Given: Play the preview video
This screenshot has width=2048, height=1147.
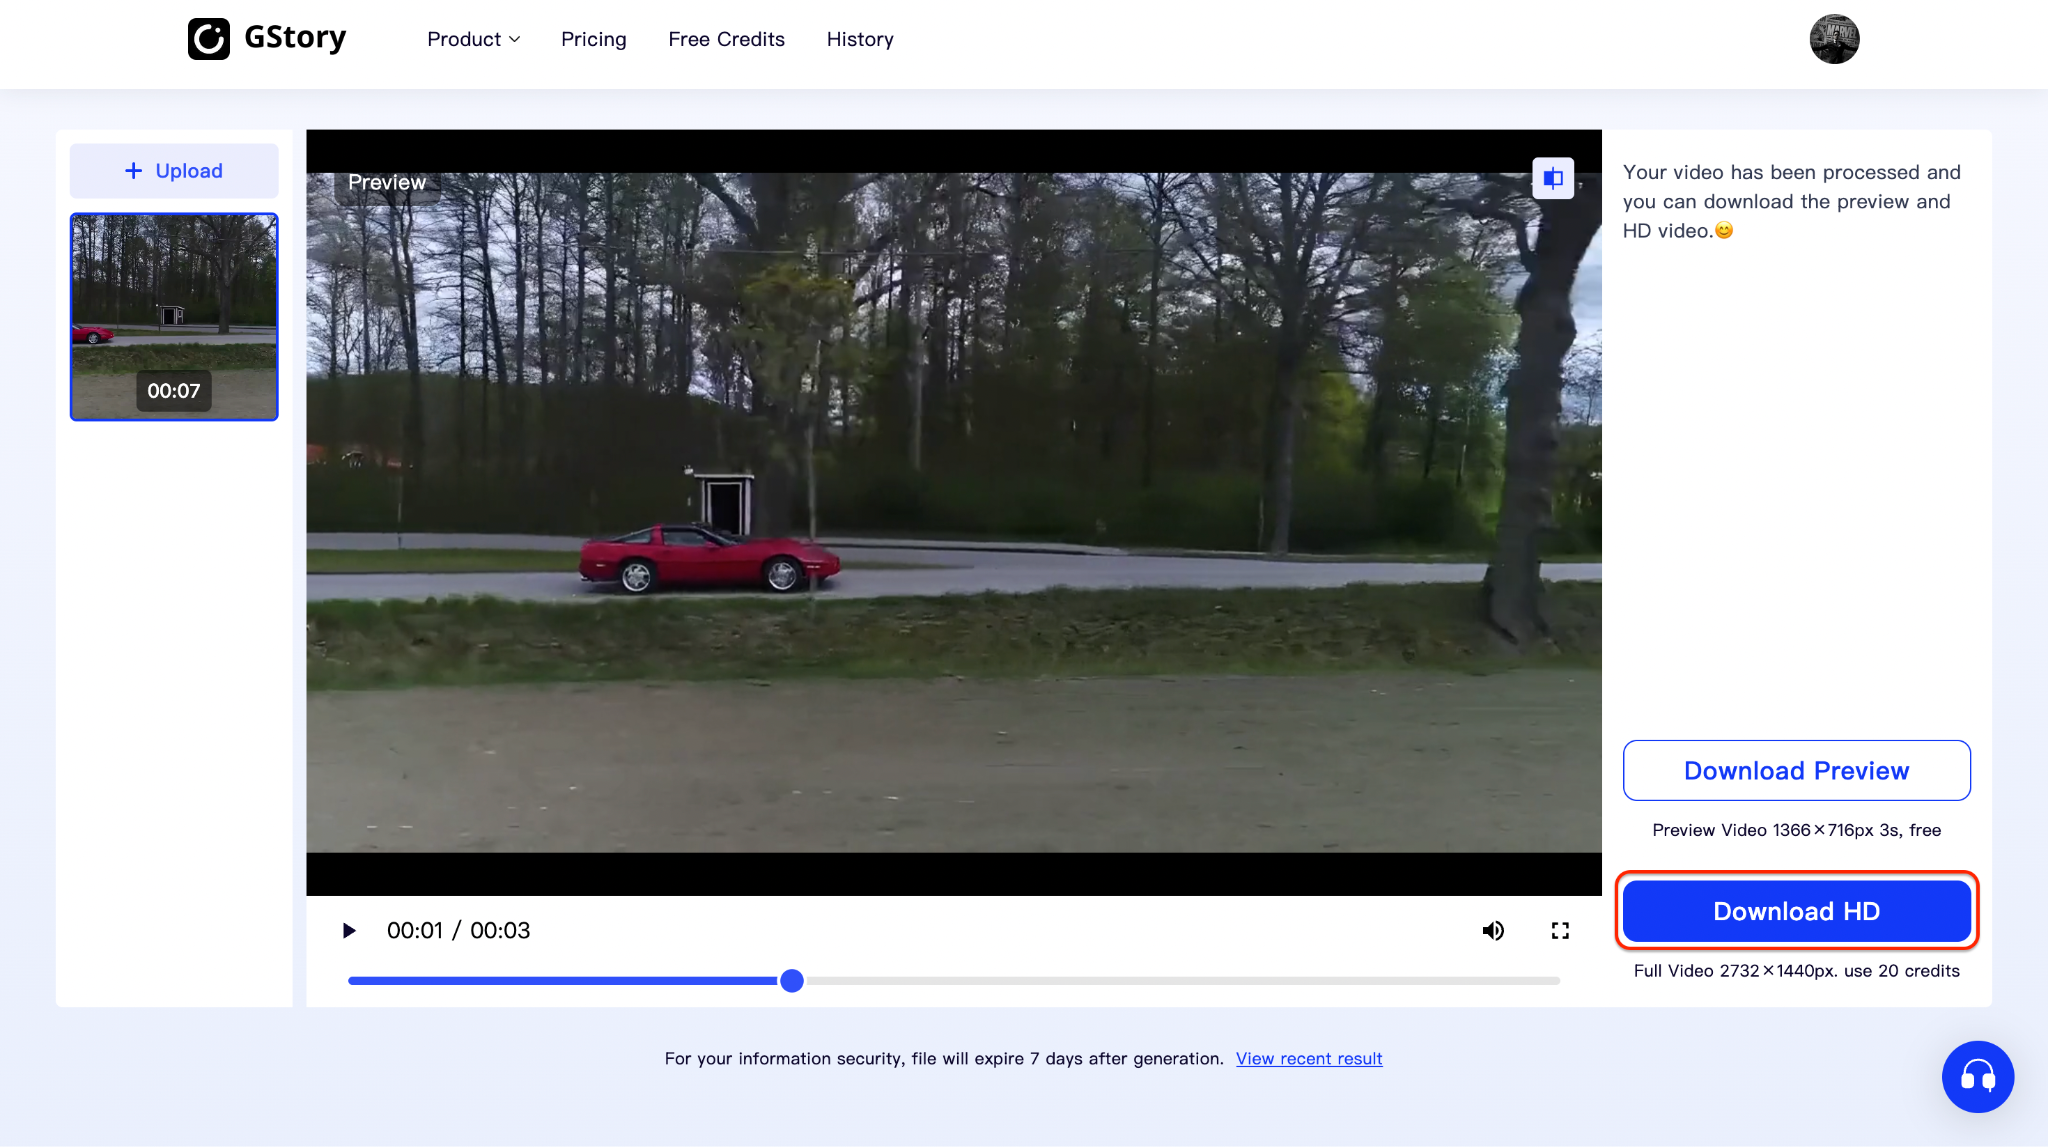Looking at the screenshot, I should pyautogui.click(x=349, y=930).
